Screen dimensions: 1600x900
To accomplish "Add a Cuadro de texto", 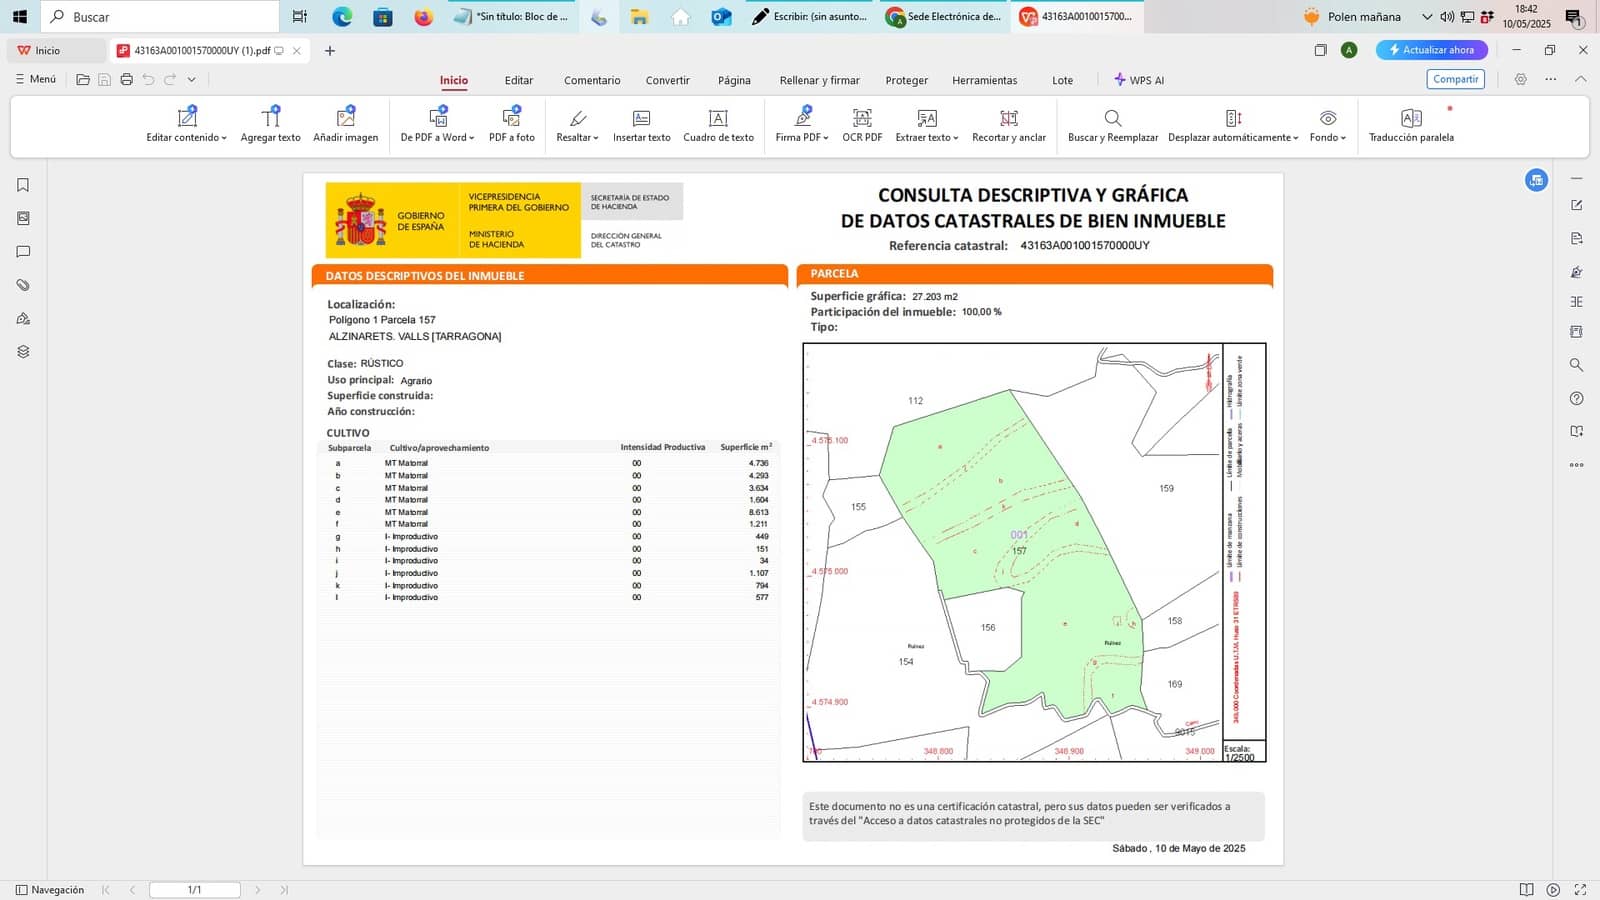I will (718, 125).
